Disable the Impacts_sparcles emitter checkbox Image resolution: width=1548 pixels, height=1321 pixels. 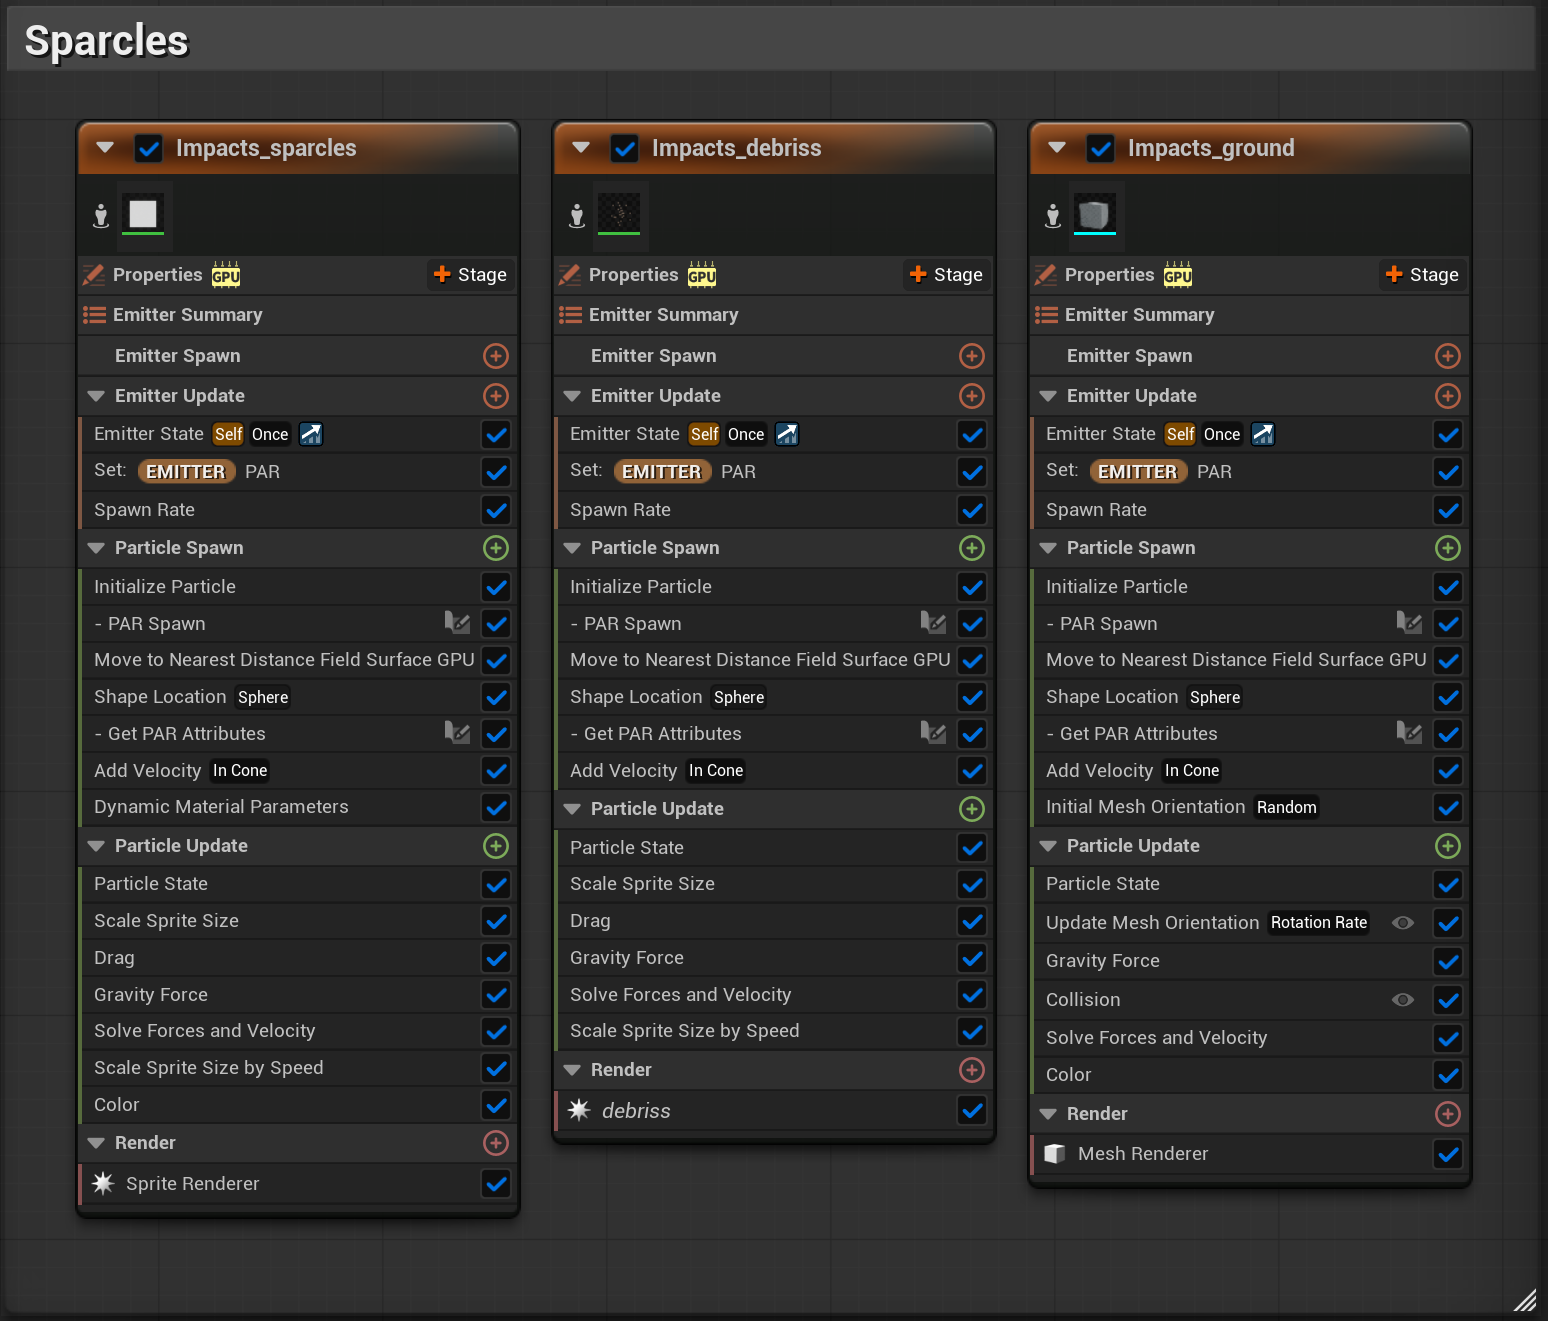(x=149, y=149)
